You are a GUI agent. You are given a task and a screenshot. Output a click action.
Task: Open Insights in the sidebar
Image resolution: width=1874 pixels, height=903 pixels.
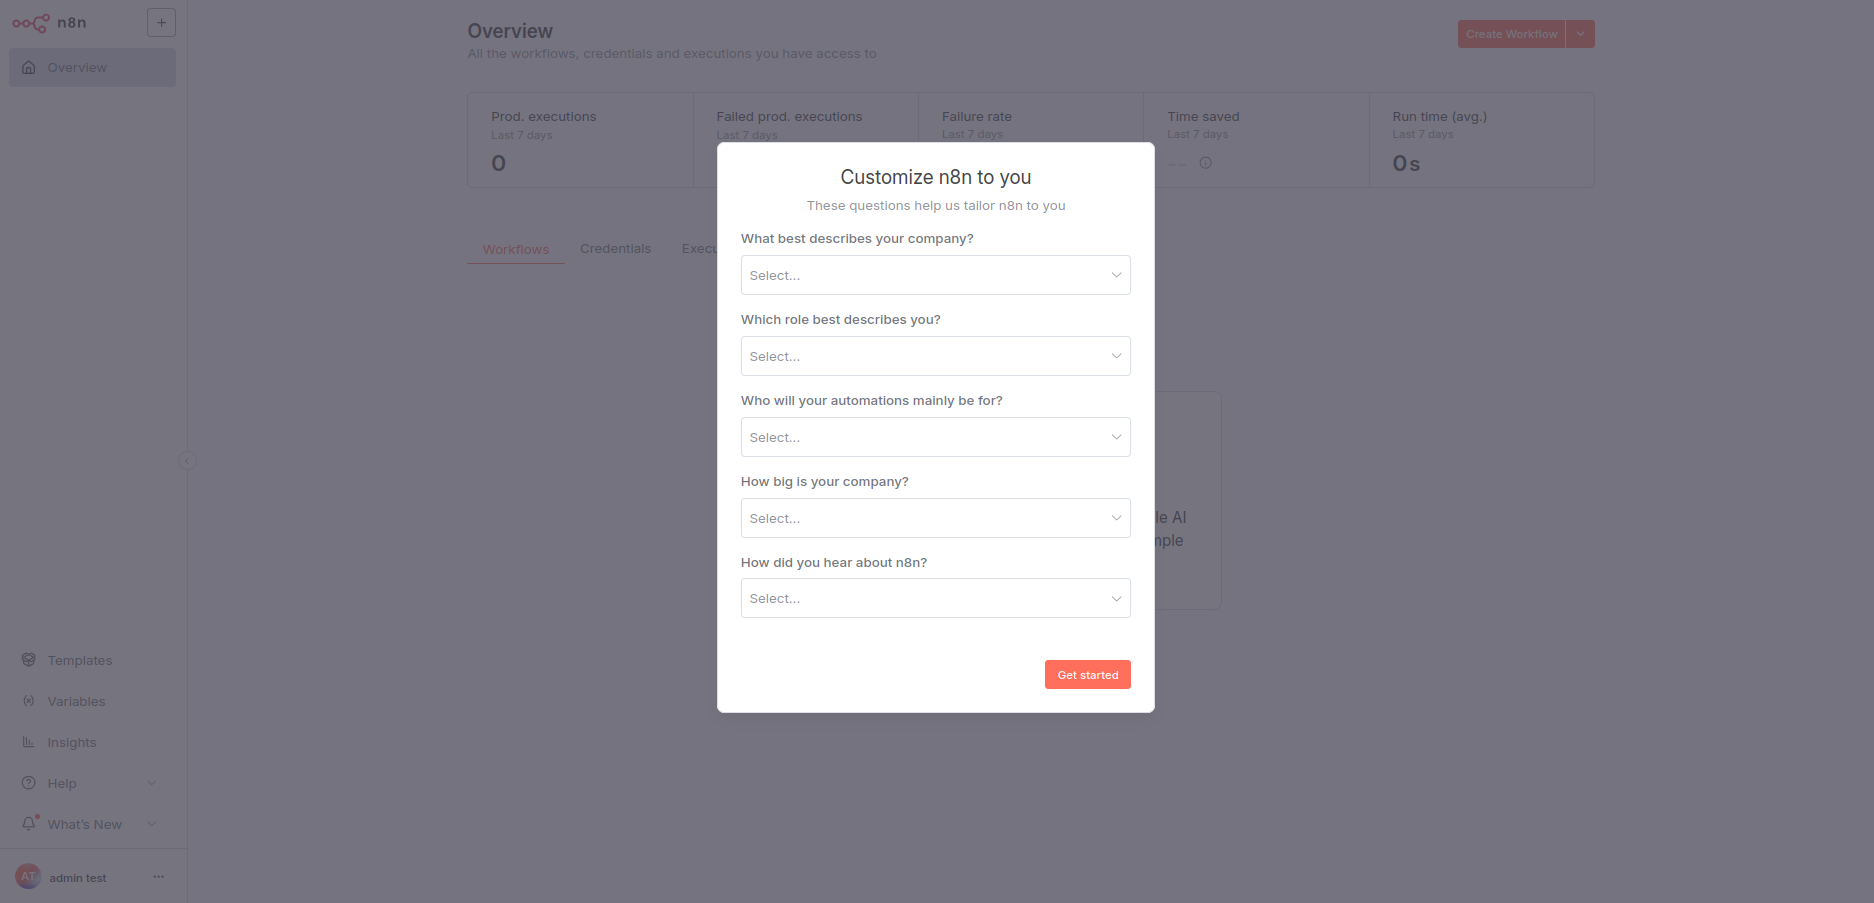click(x=92, y=742)
